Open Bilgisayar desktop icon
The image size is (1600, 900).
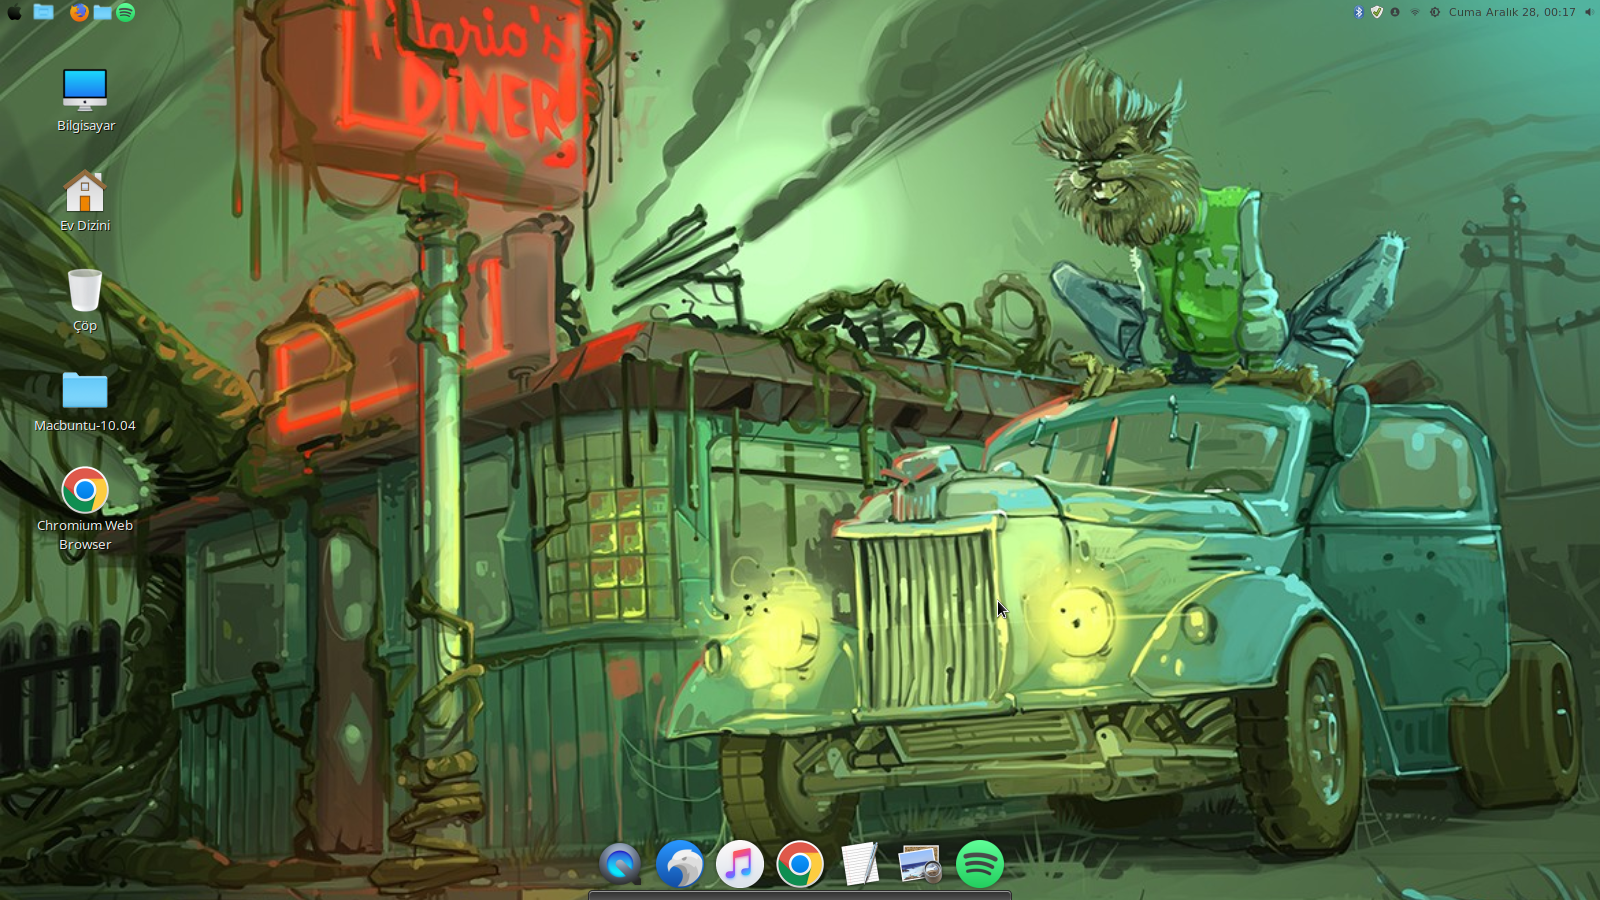pos(85,101)
